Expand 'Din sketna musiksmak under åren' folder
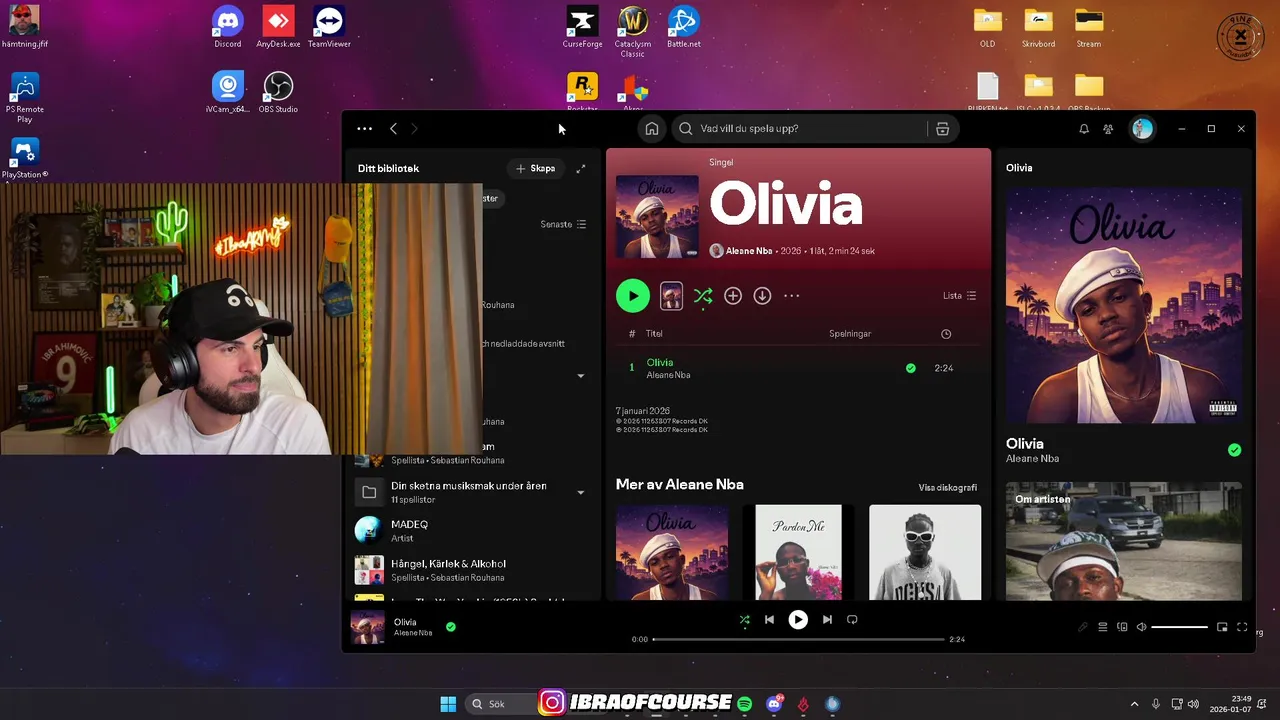The height and width of the screenshot is (720, 1280). pyautogui.click(x=580, y=492)
